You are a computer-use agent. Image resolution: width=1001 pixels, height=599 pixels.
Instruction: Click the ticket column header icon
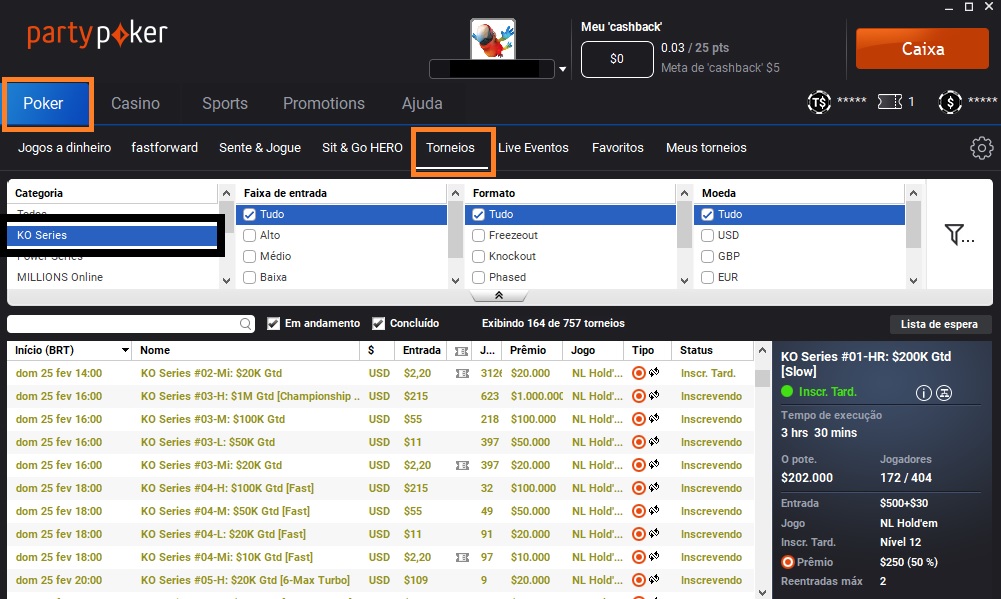[x=461, y=351]
